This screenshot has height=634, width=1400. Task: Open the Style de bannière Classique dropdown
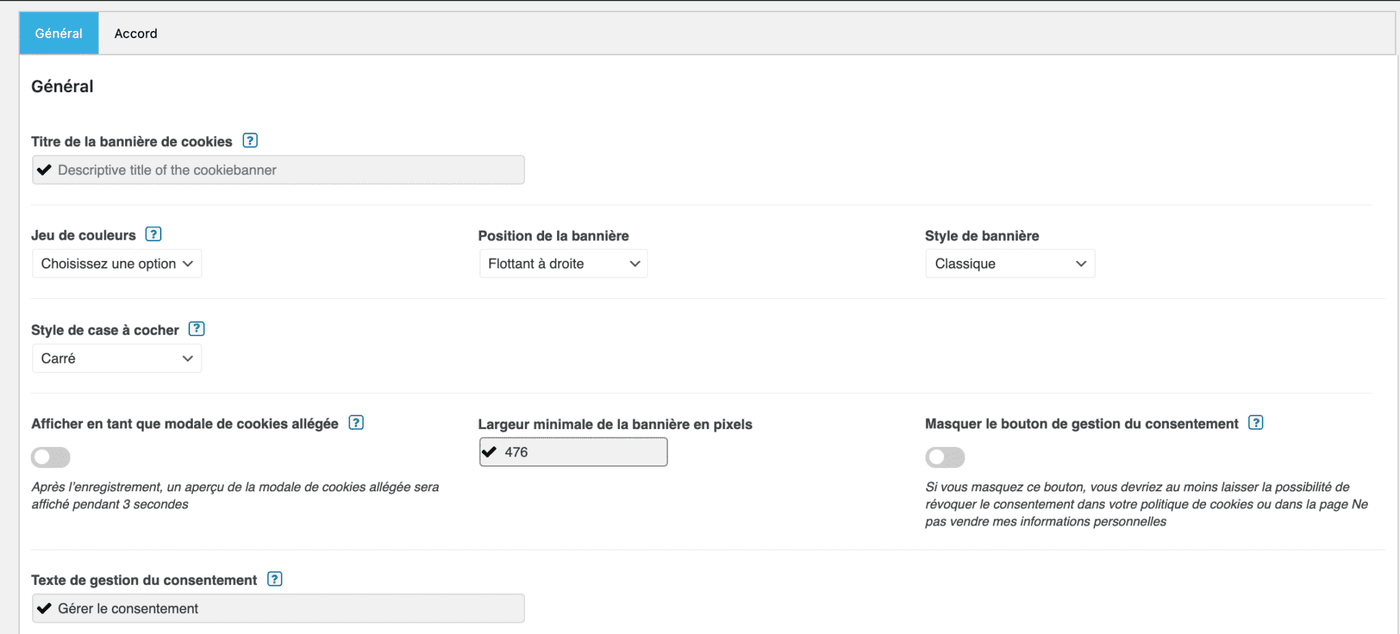click(x=1010, y=264)
